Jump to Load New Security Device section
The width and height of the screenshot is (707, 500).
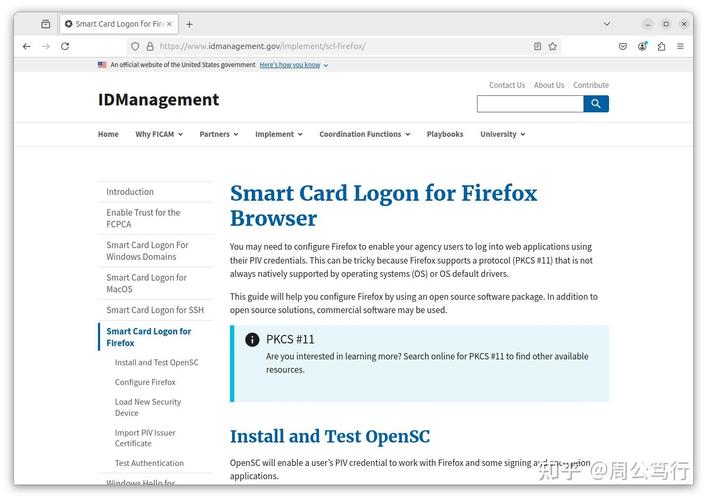point(148,407)
